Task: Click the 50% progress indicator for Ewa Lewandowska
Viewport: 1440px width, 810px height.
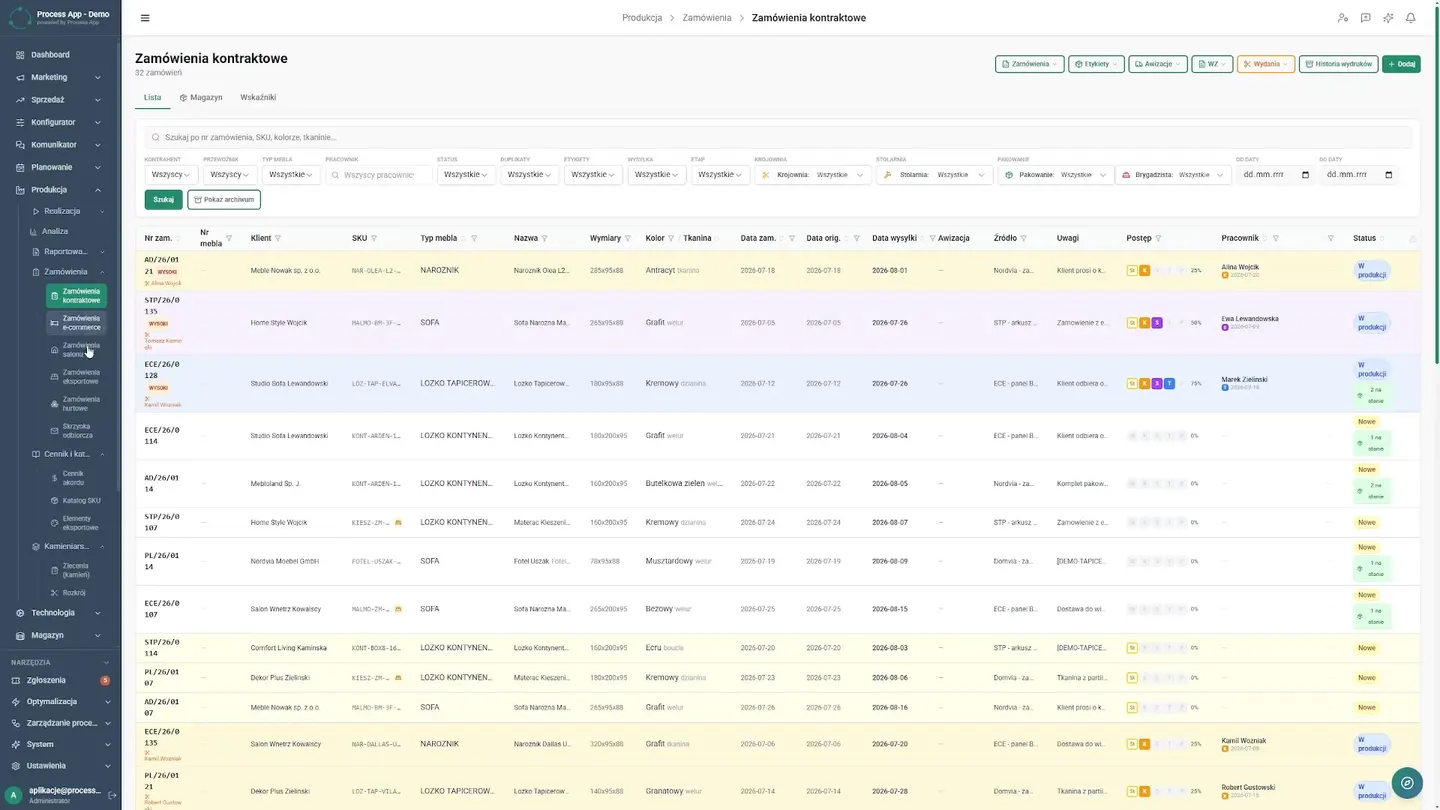Action: [1196, 323]
